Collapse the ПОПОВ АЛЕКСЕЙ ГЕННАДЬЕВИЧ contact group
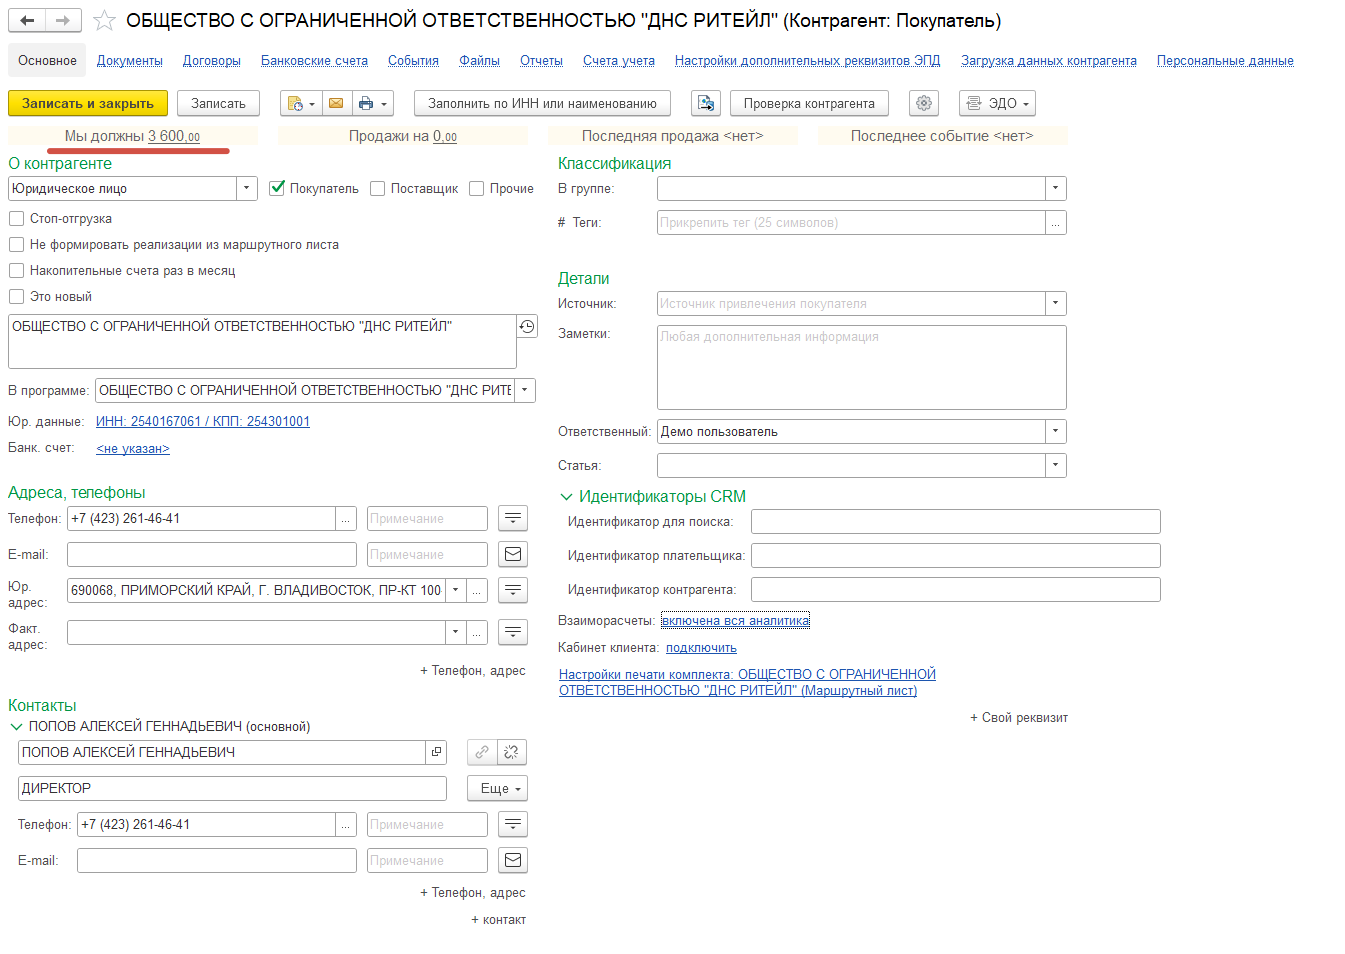Viewport: 1345px width, 954px height. pos(16,727)
